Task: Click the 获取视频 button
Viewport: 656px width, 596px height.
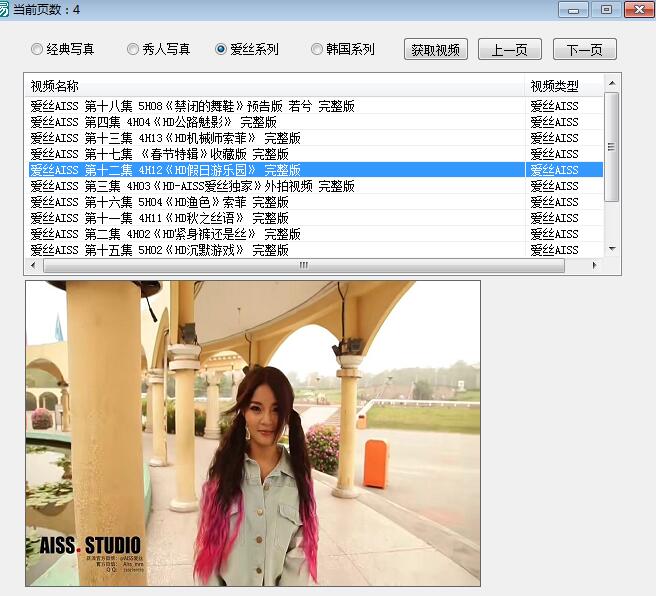Action: (x=436, y=49)
